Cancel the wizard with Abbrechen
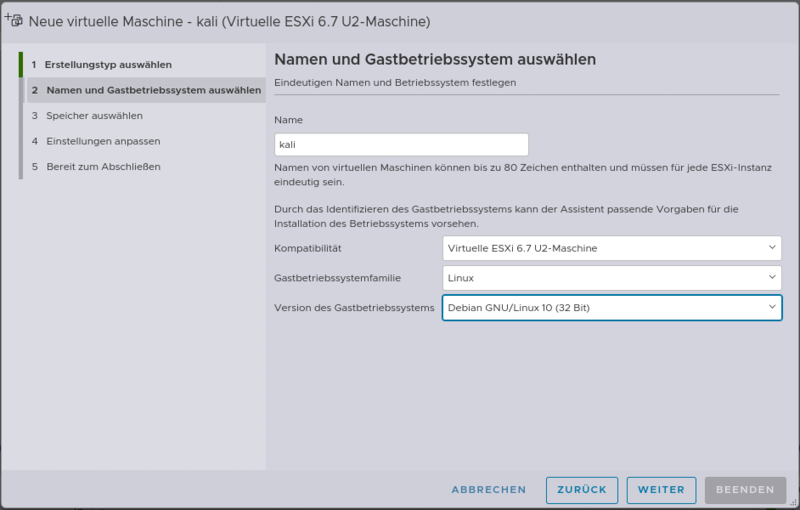The width and height of the screenshot is (800, 510). pos(488,490)
